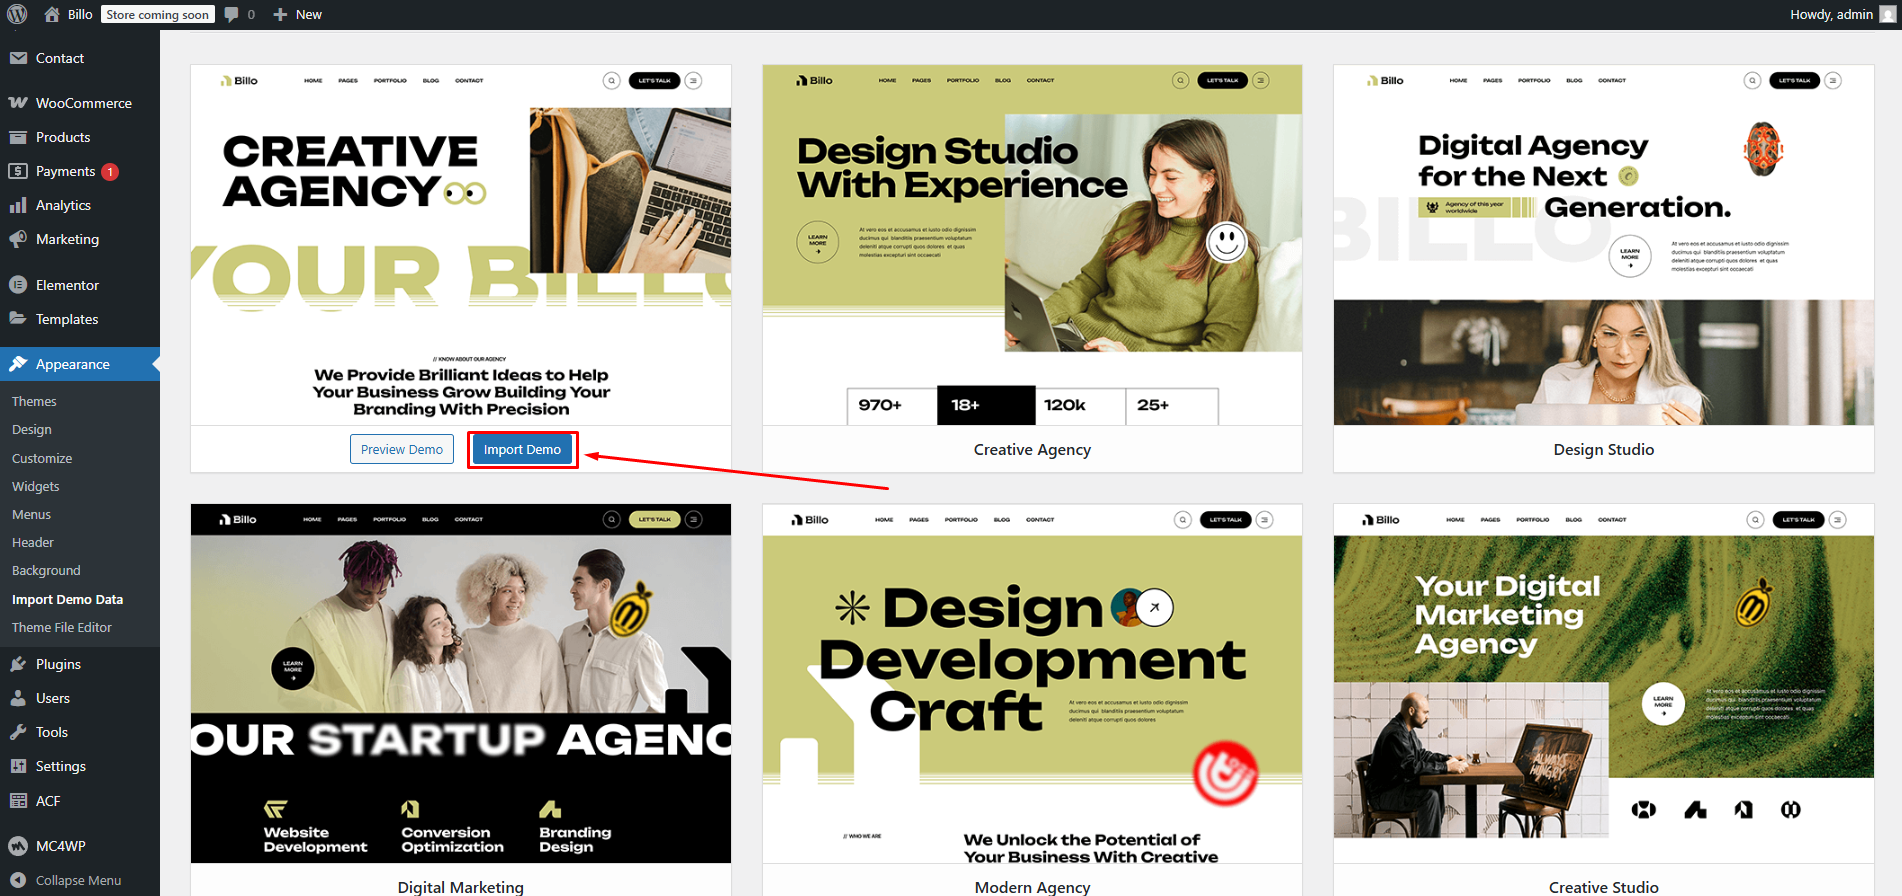Select the Design Studio demo thumbnail

point(1603,245)
